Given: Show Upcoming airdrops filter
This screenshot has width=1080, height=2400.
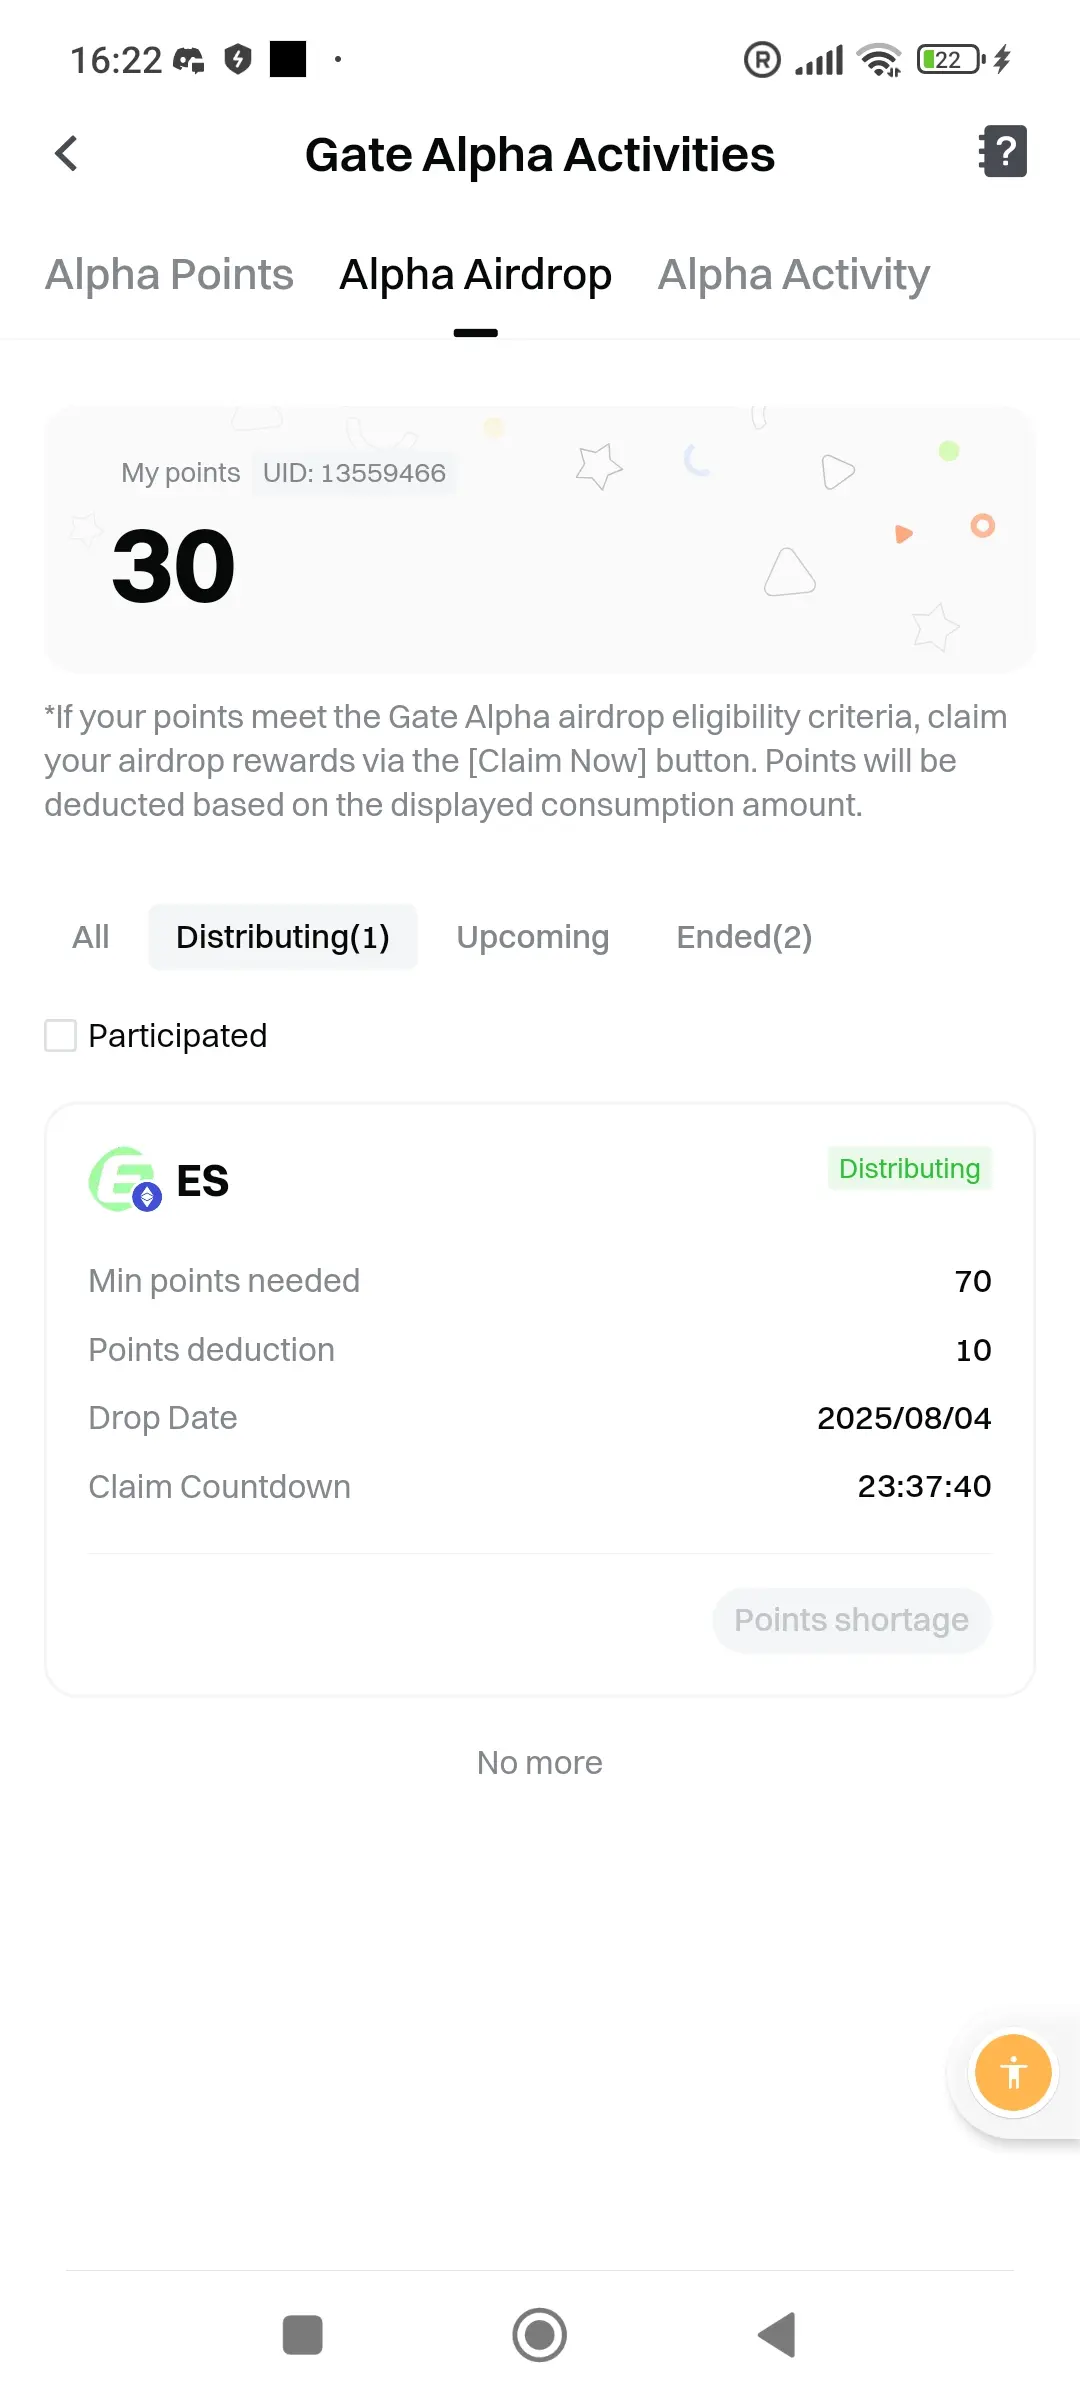Looking at the screenshot, I should click(x=533, y=937).
